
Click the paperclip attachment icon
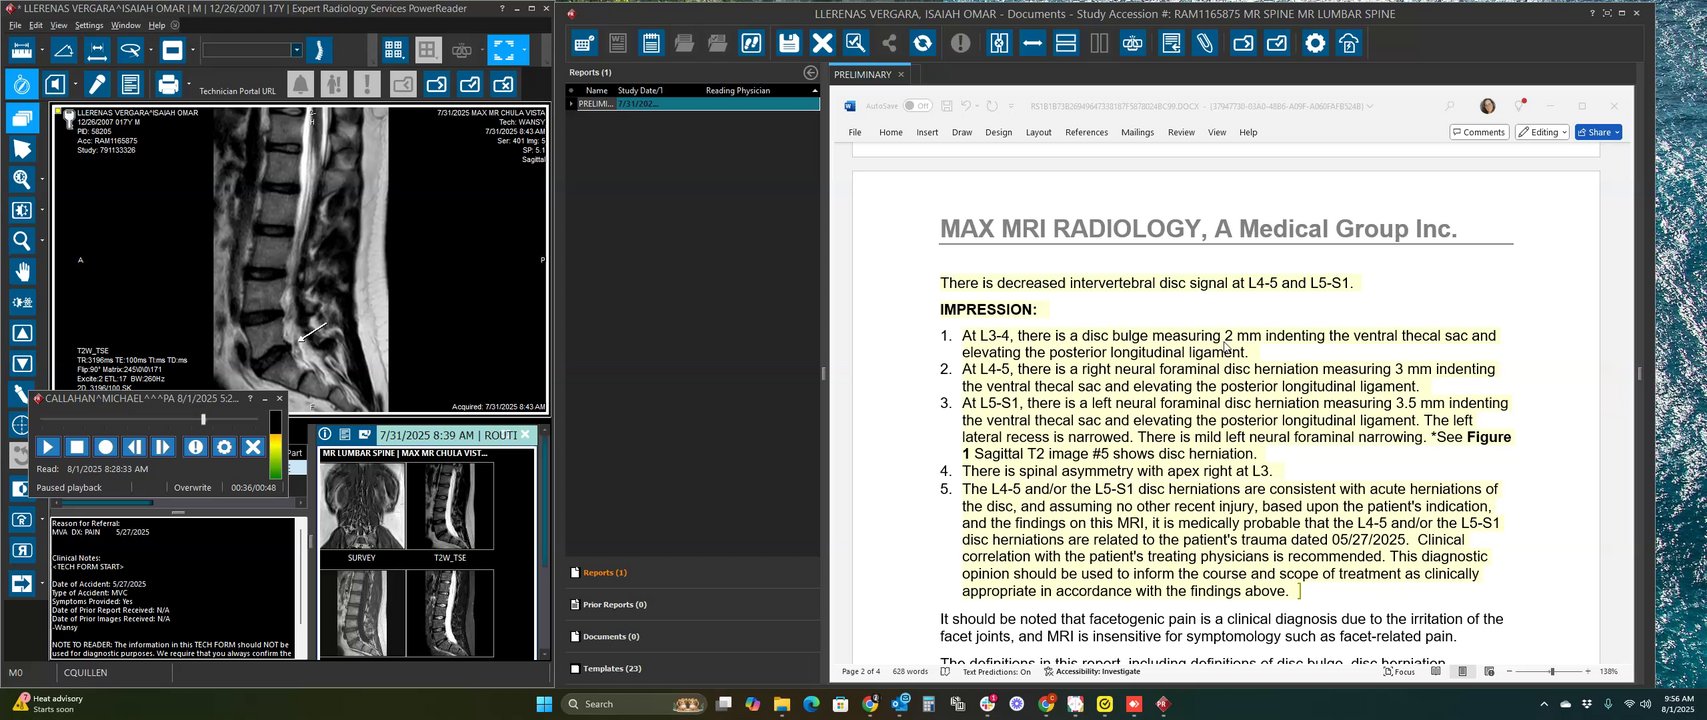coord(1205,43)
